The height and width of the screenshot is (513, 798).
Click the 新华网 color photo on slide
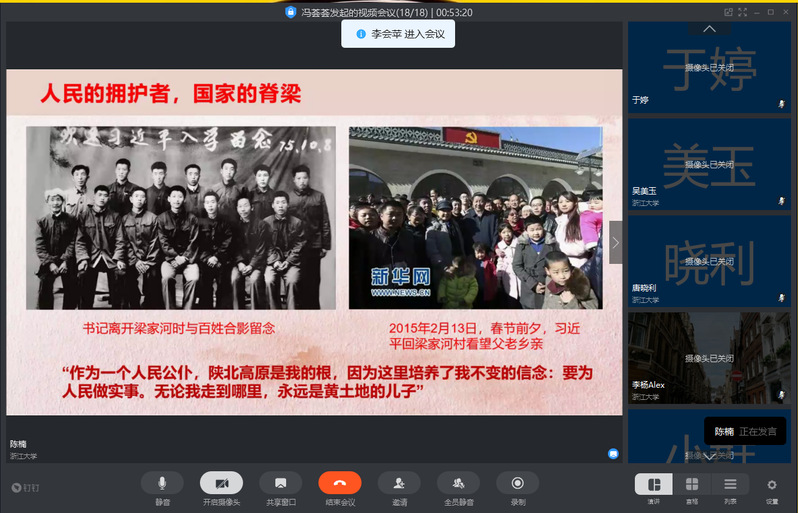476,218
